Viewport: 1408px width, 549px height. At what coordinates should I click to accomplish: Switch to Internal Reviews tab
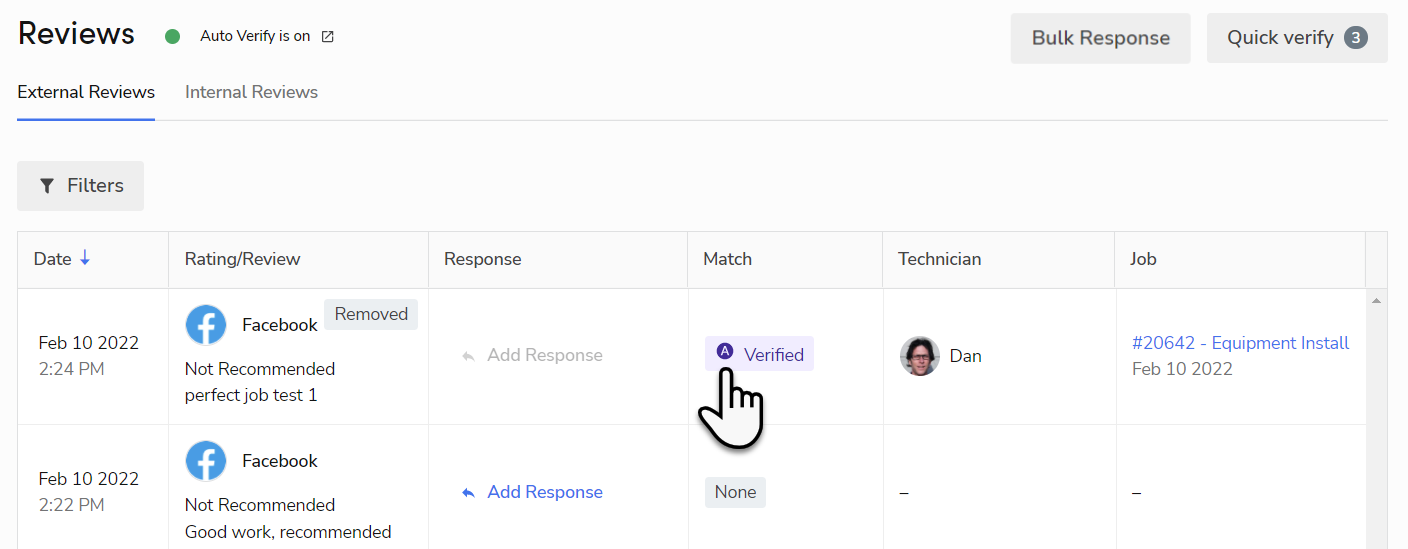pos(251,92)
